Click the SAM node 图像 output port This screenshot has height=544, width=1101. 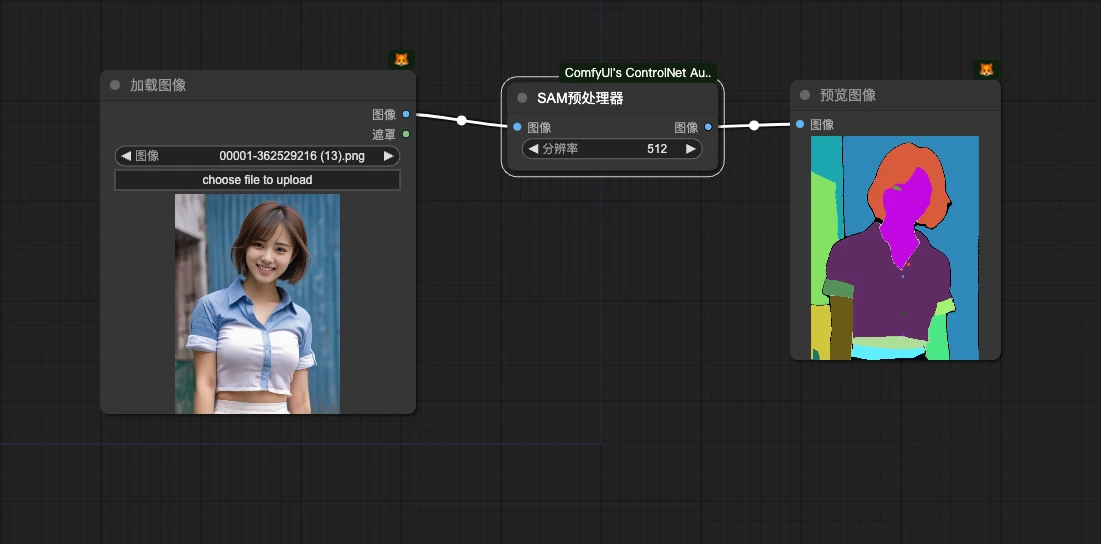(708, 127)
